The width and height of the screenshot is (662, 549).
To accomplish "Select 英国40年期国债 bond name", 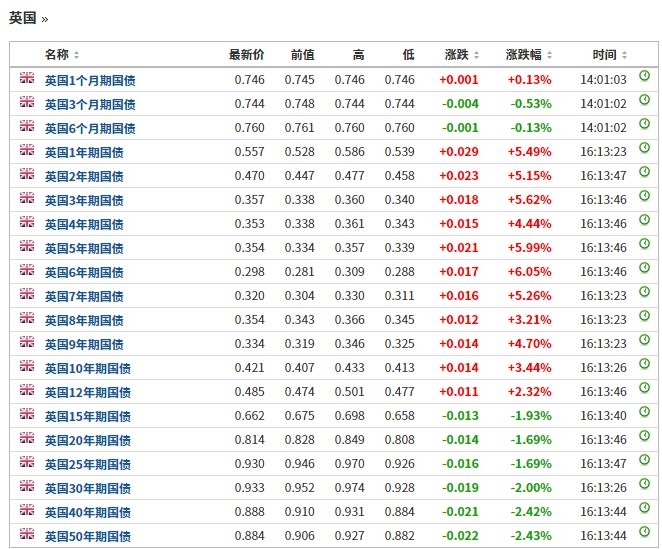I will pyautogui.click(x=87, y=512).
